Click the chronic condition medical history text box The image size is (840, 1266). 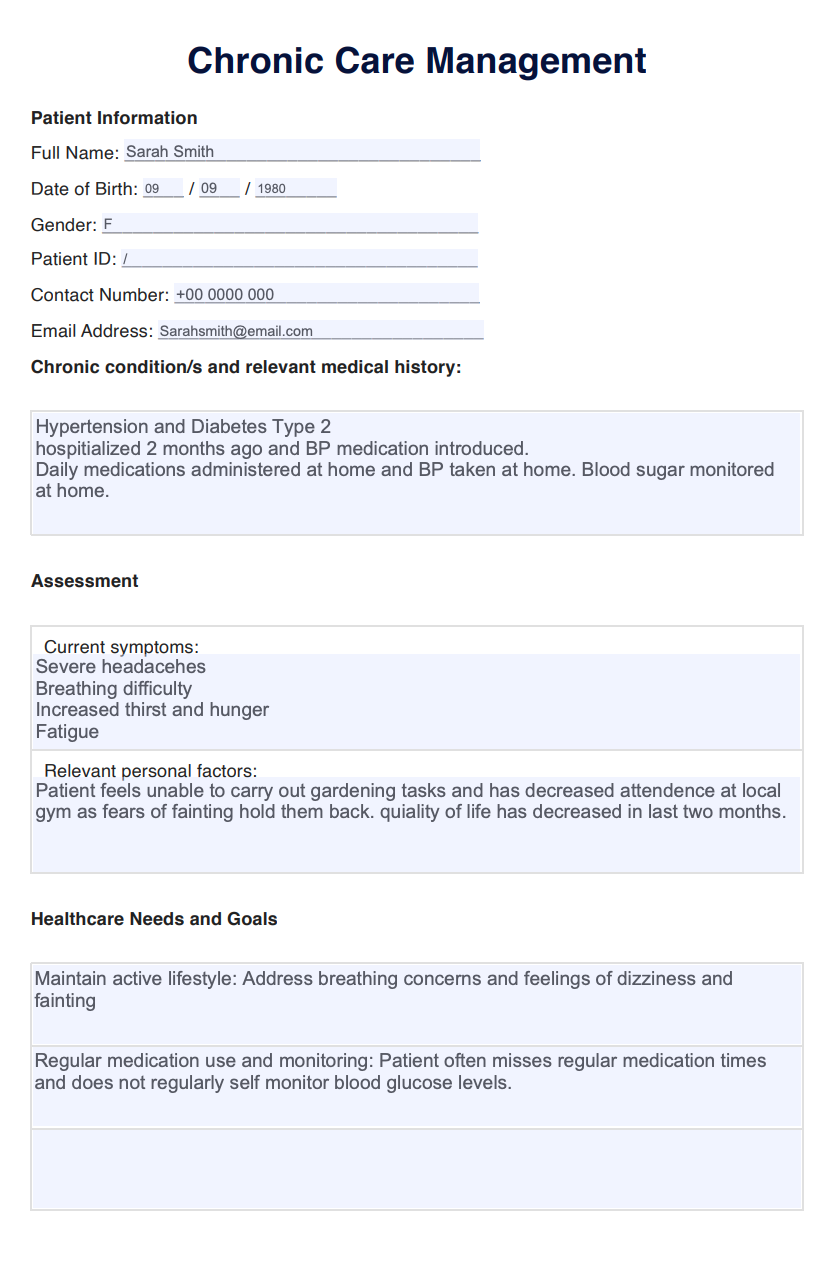tap(417, 472)
